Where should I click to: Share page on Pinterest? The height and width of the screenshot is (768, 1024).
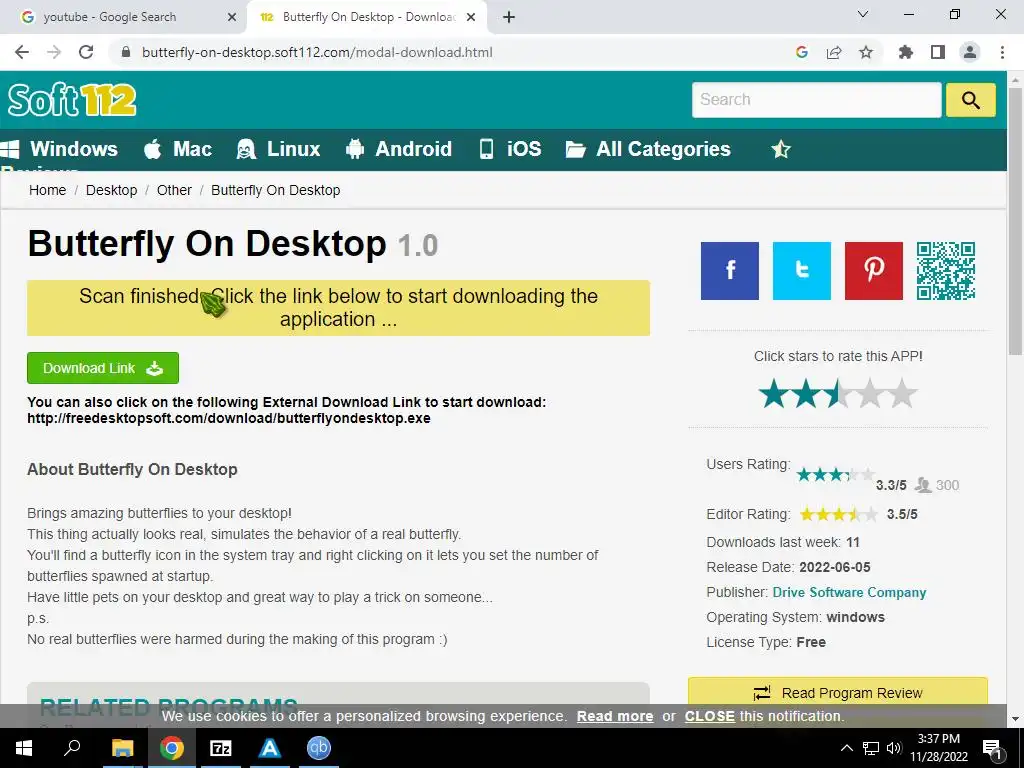(873, 270)
